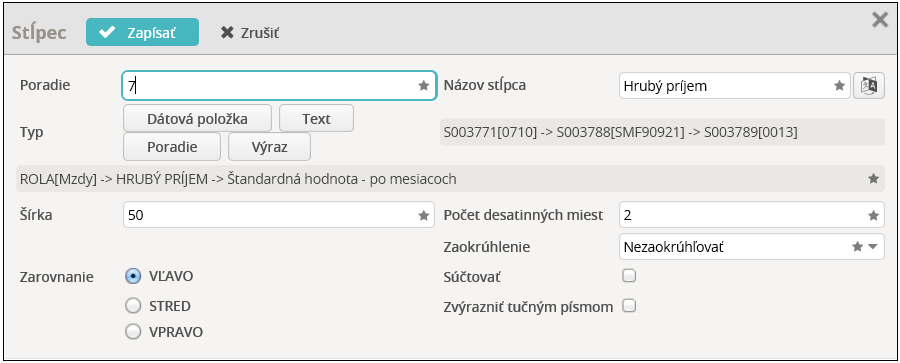
Task: Select VPRAVO alignment radio button
Action: (x=133, y=332)
